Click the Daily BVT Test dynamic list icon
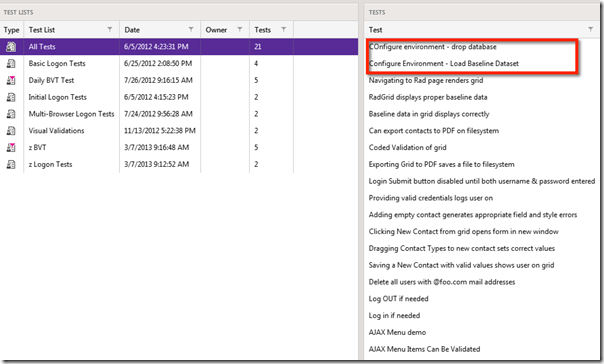The image size is (604, 364). tap(11, 81)
